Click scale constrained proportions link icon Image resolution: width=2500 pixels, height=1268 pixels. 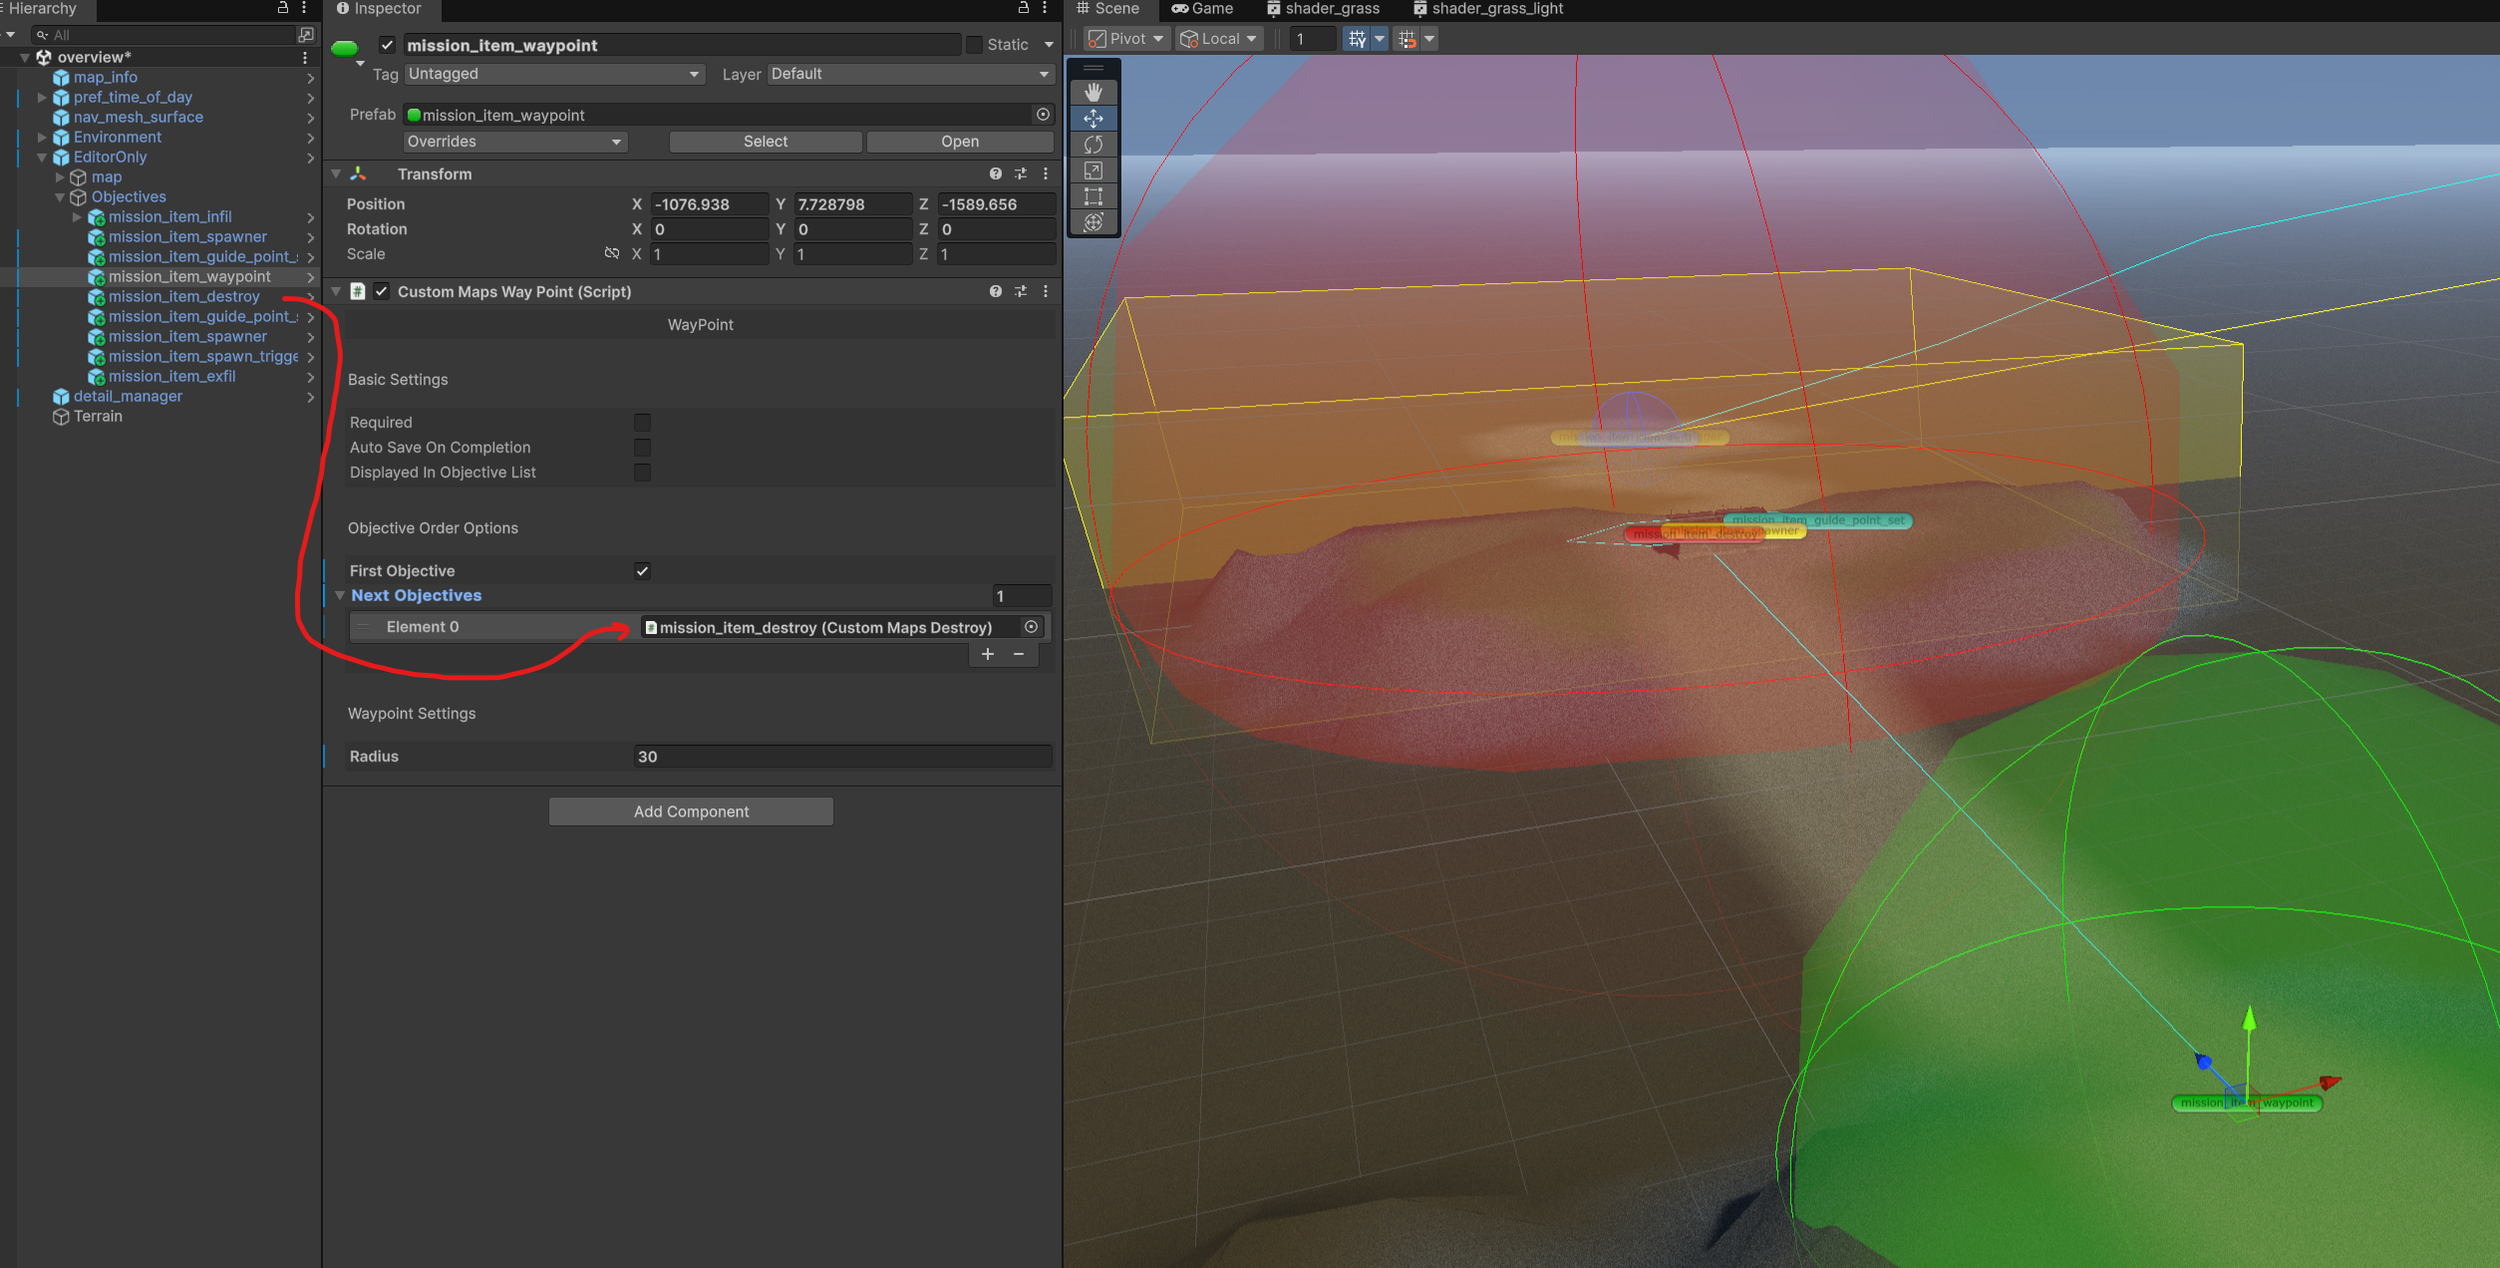click(611, 254)
